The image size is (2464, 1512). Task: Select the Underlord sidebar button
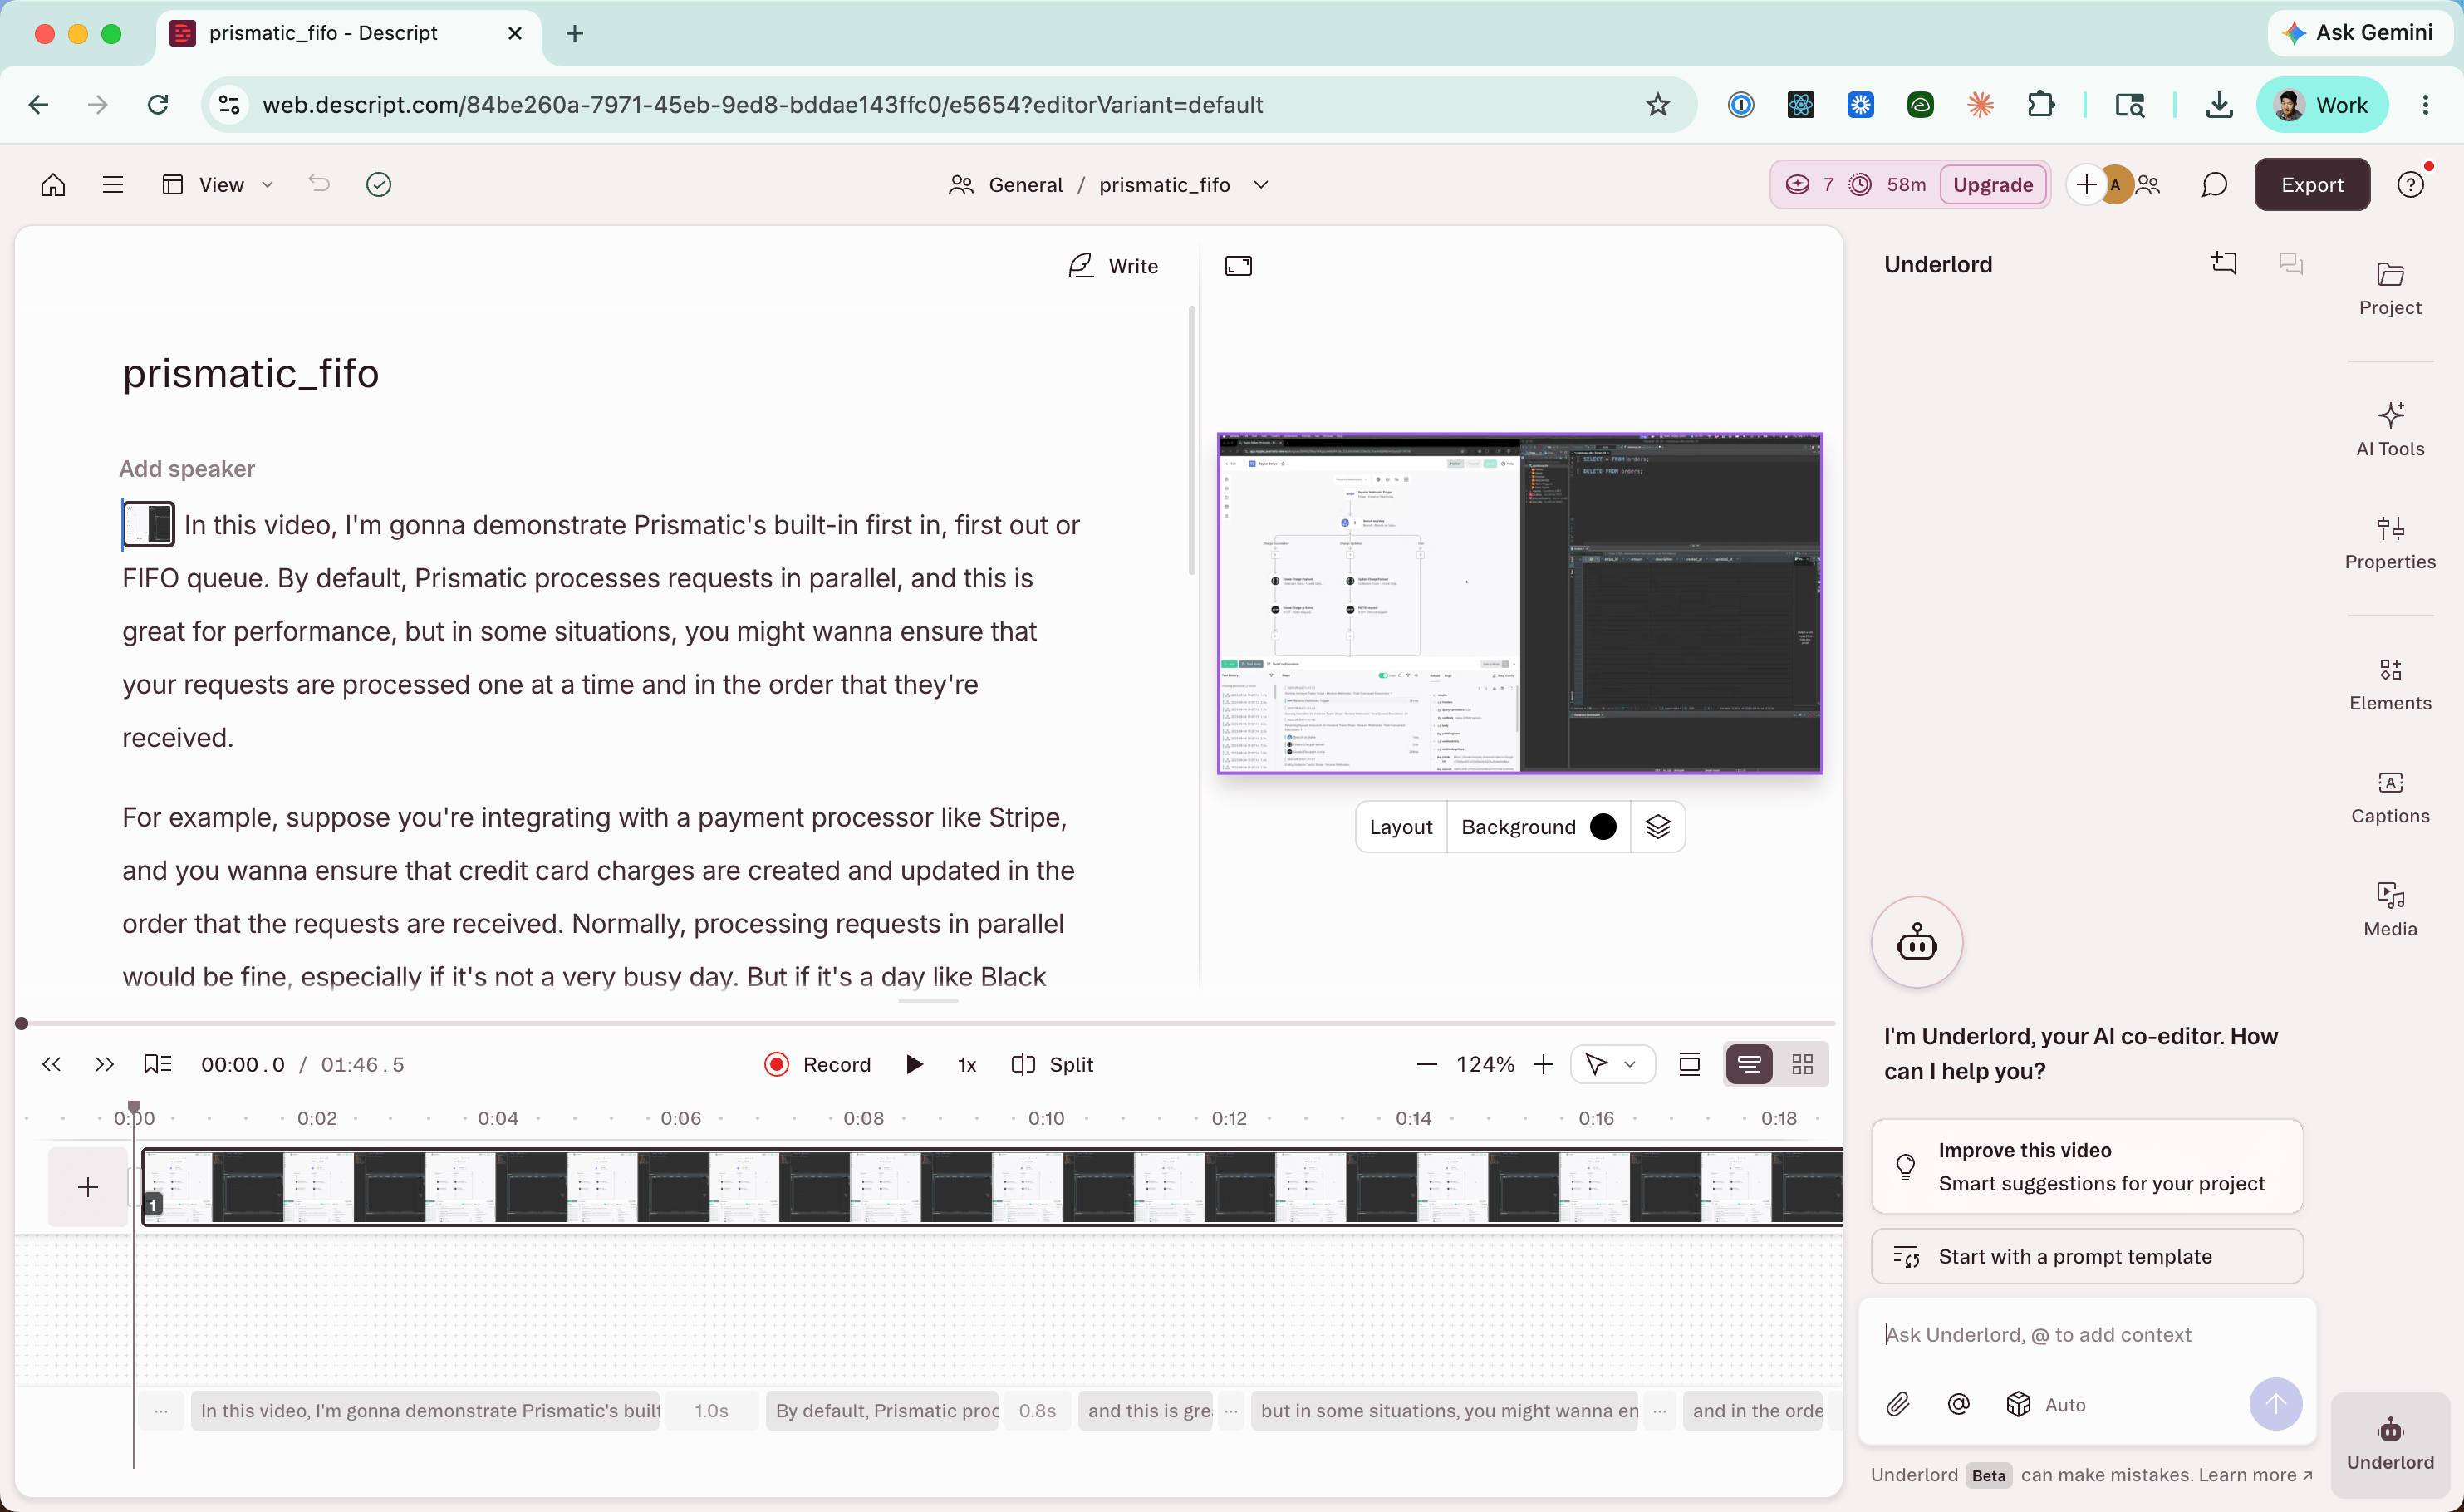pos(2390,1443)
